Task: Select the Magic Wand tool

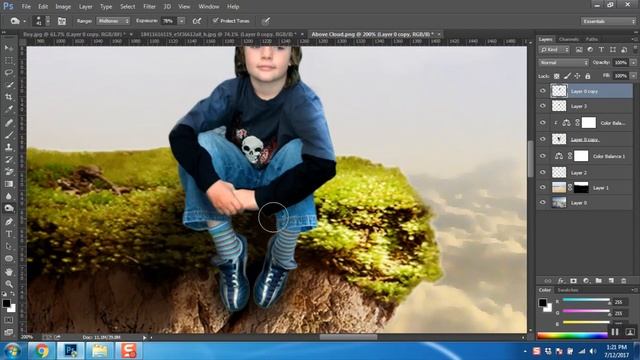Action: pyautogui.click(x=9, y=85)
